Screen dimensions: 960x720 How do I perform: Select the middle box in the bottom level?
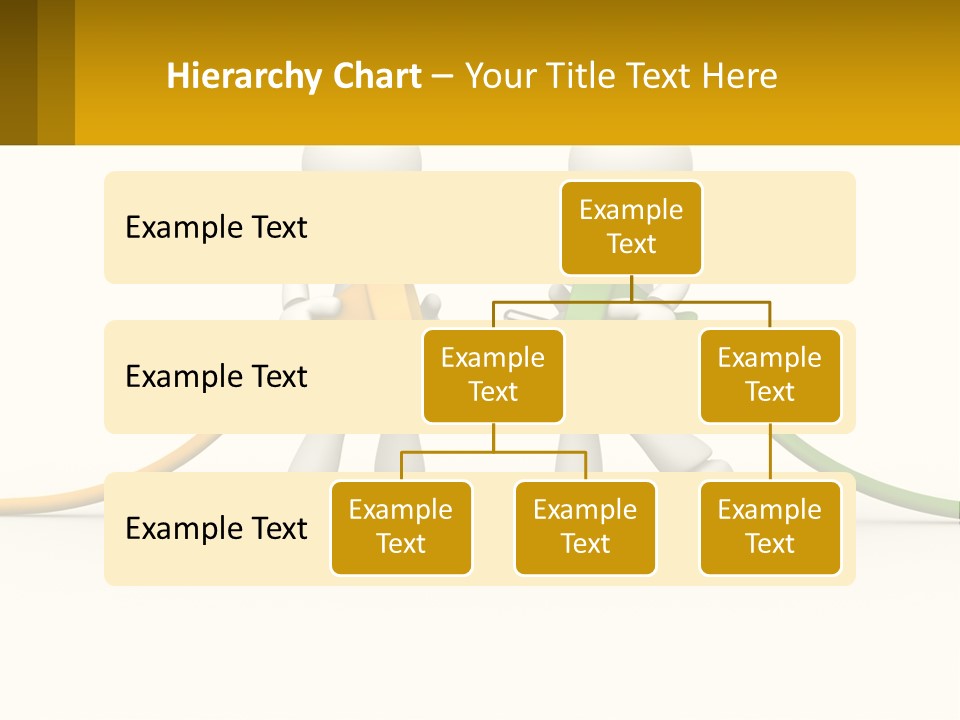point(585,527)
